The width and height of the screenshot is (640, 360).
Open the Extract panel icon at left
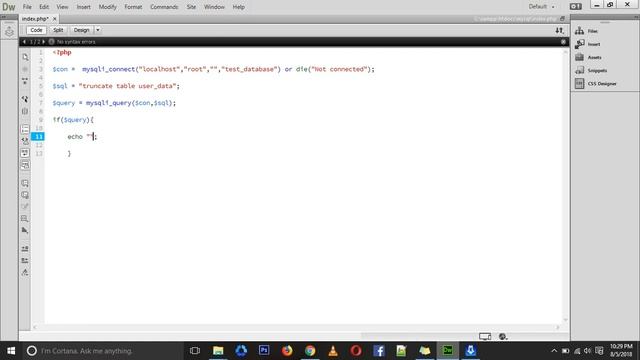click(x=9, y=31)
